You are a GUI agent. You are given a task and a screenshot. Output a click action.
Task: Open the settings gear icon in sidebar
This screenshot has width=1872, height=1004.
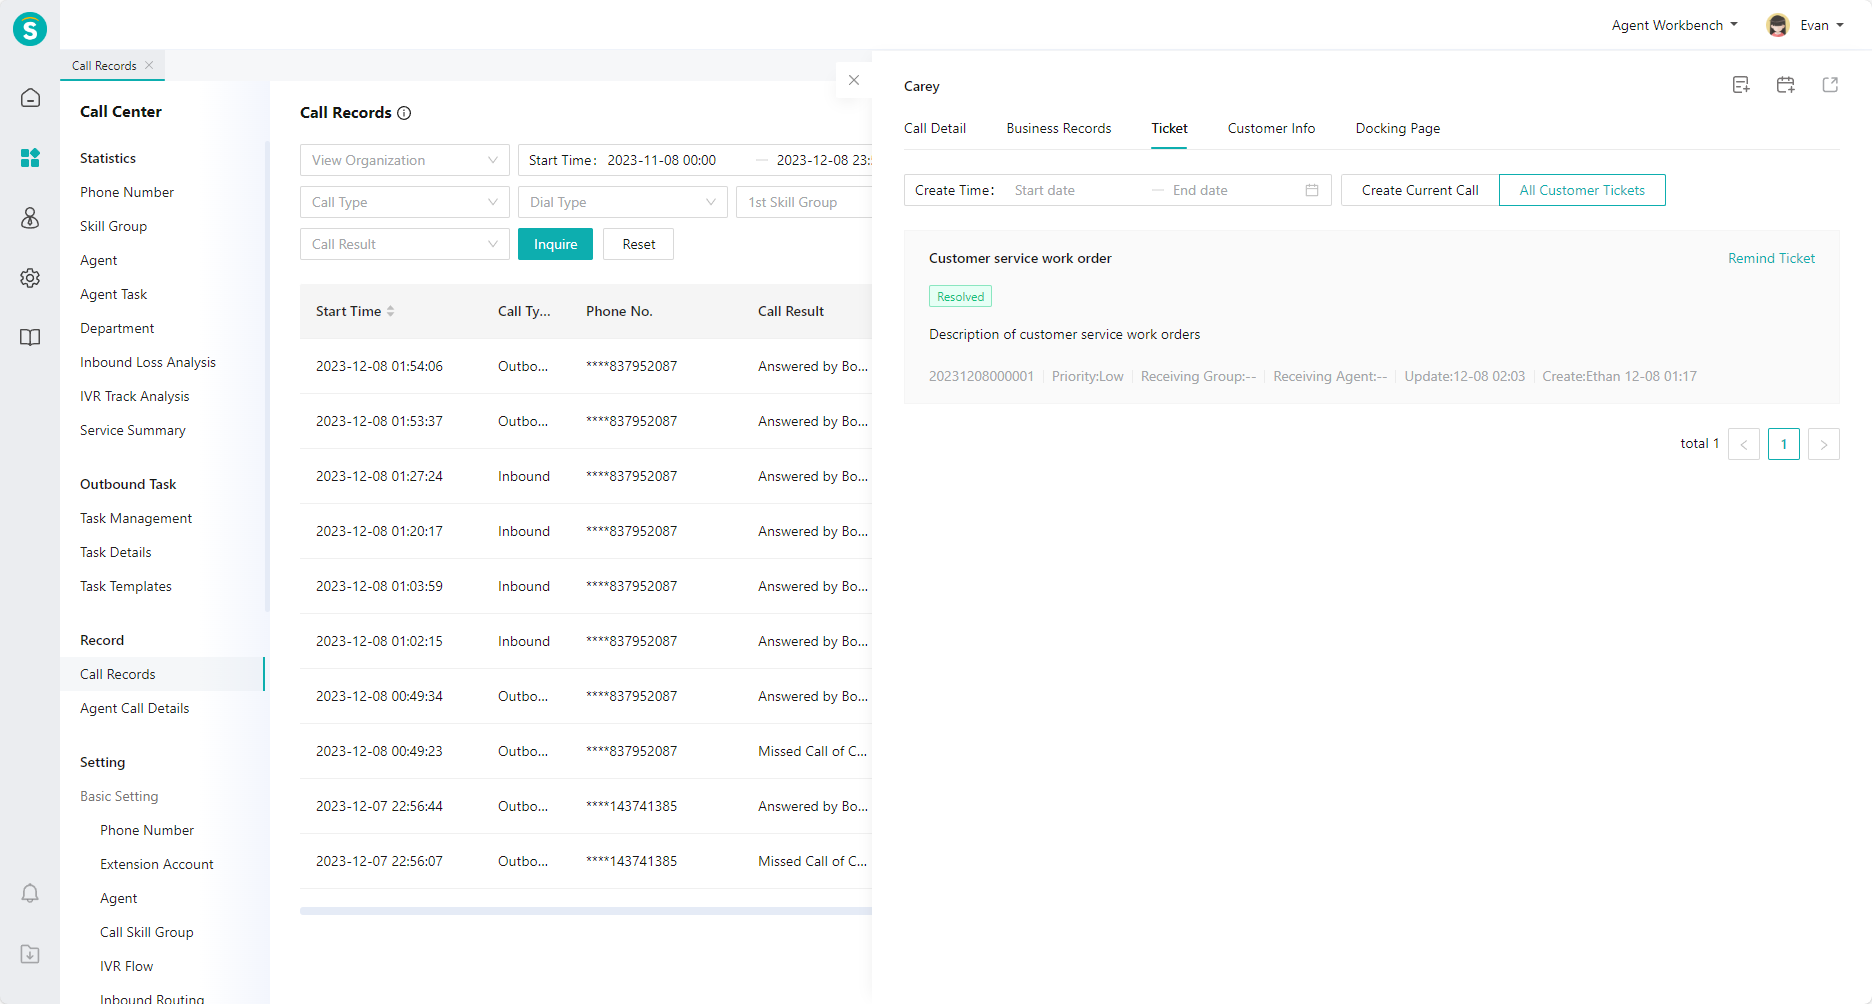pos(30,278)
